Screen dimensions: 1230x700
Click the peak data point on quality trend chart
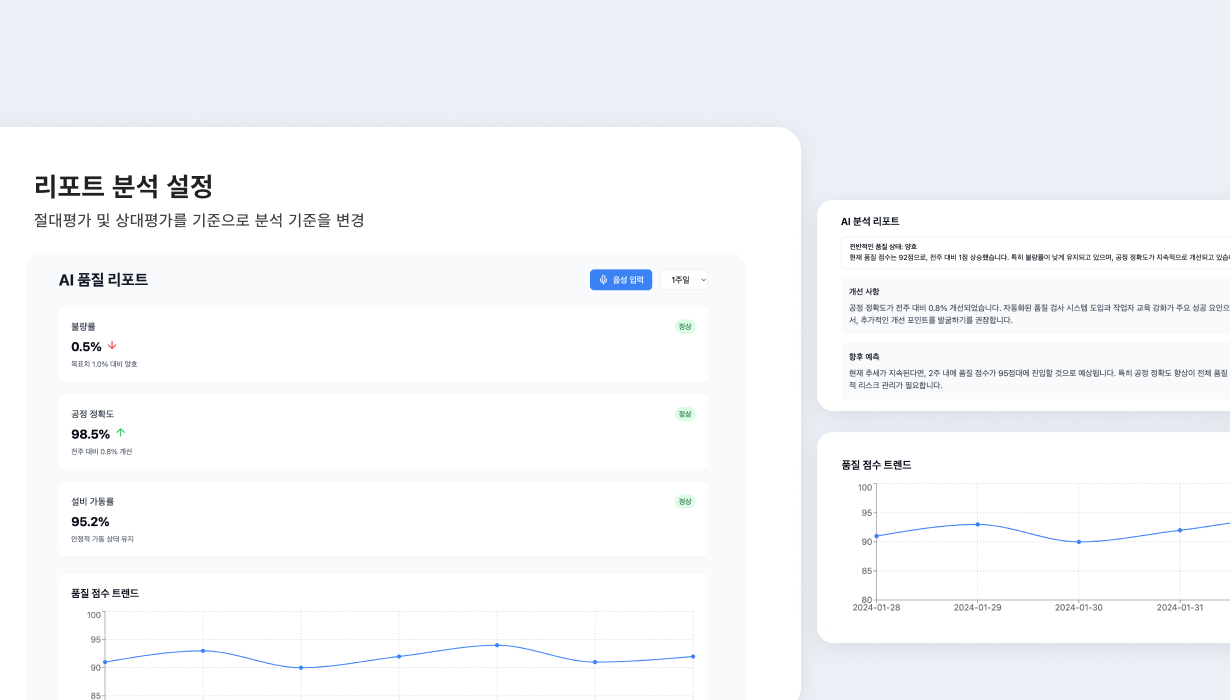[497, 645]
